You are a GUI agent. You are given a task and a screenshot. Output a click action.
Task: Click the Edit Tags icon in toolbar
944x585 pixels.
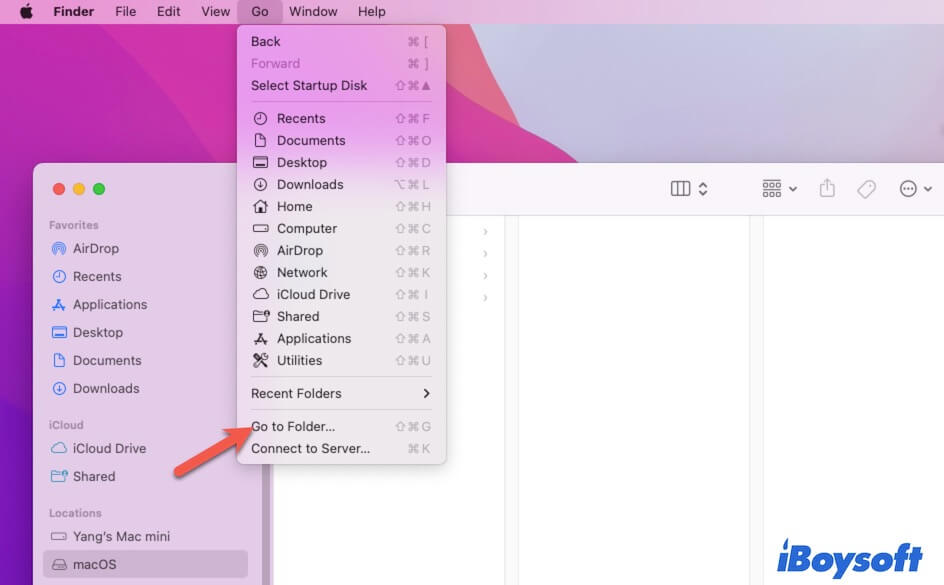(x=866, y=189)
